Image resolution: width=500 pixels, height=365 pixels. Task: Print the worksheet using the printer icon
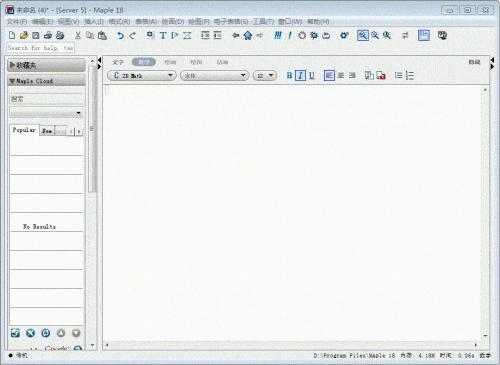click(48, 35)
